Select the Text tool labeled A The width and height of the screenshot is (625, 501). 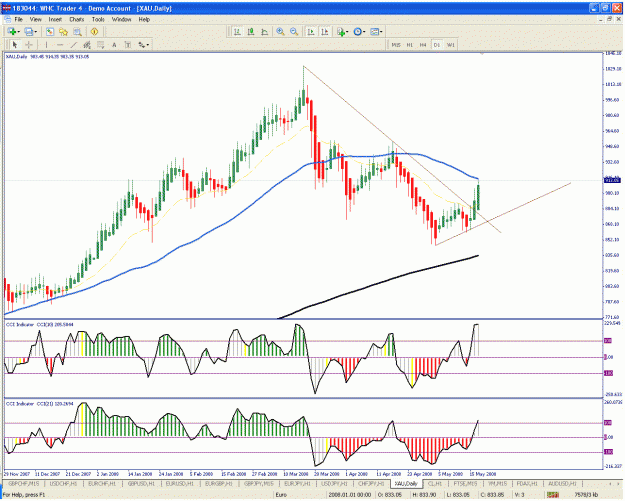tap(114, 45)
